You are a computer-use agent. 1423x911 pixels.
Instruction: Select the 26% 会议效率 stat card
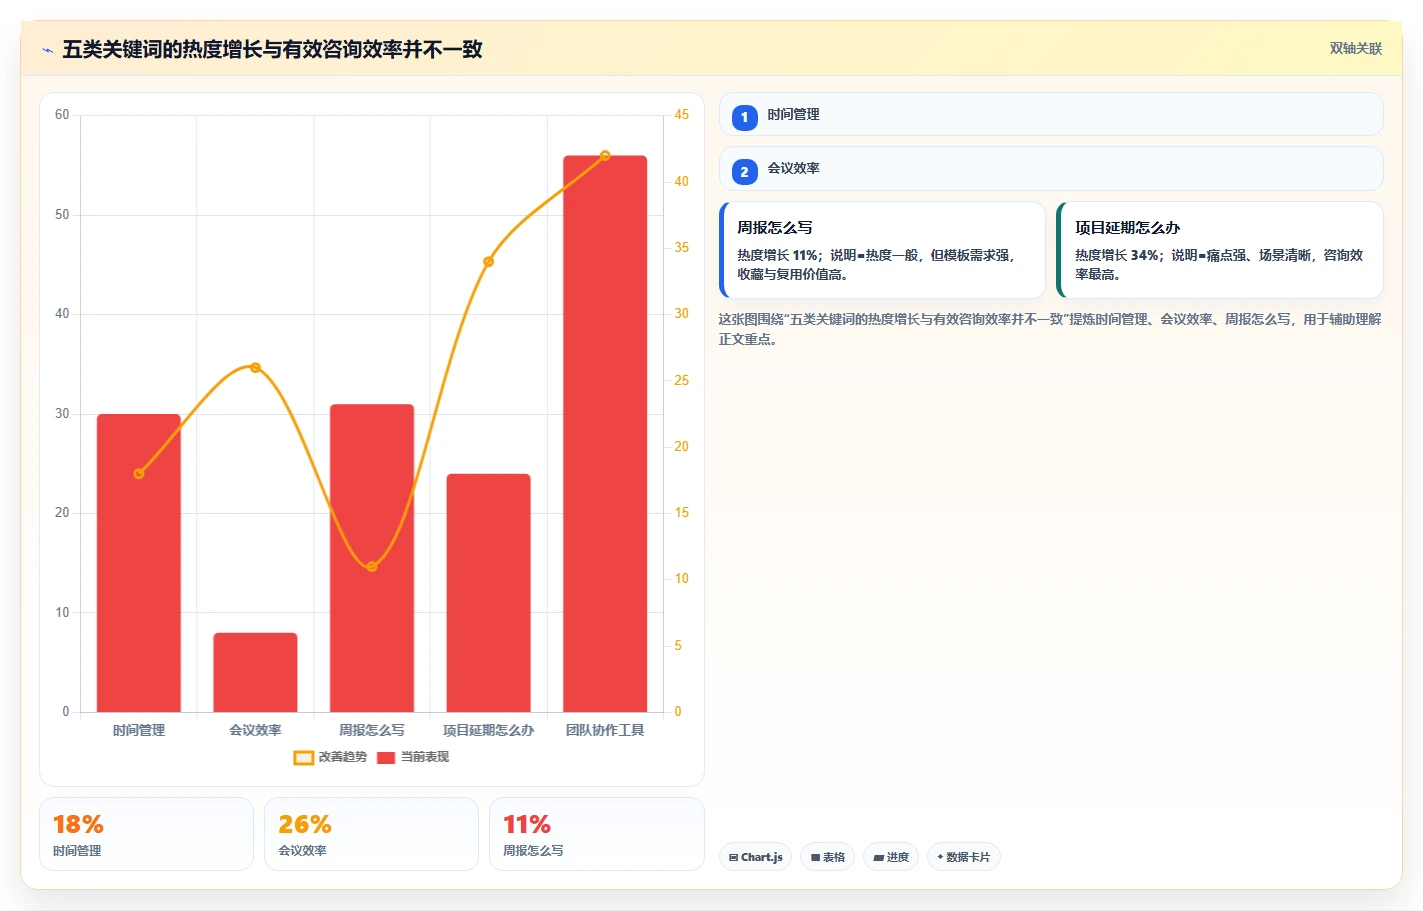pyautogui.click(x=371, y=834)
